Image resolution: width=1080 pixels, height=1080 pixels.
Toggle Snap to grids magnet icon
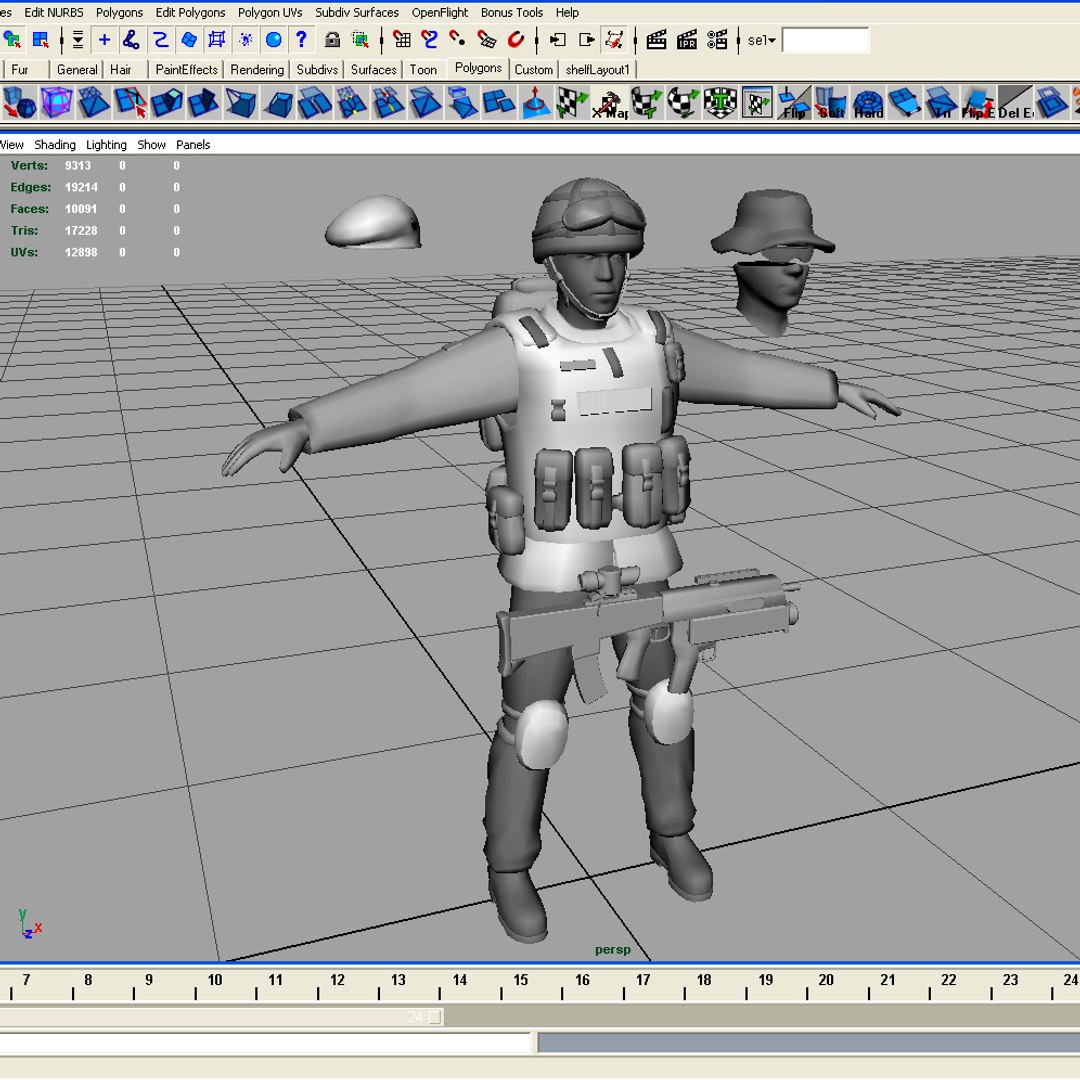pyautogui.click(x=402, y=40)
